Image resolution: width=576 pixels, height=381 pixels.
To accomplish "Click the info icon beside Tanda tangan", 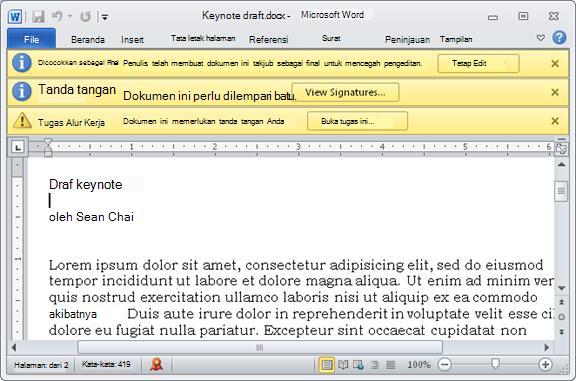I will [22, 91].
